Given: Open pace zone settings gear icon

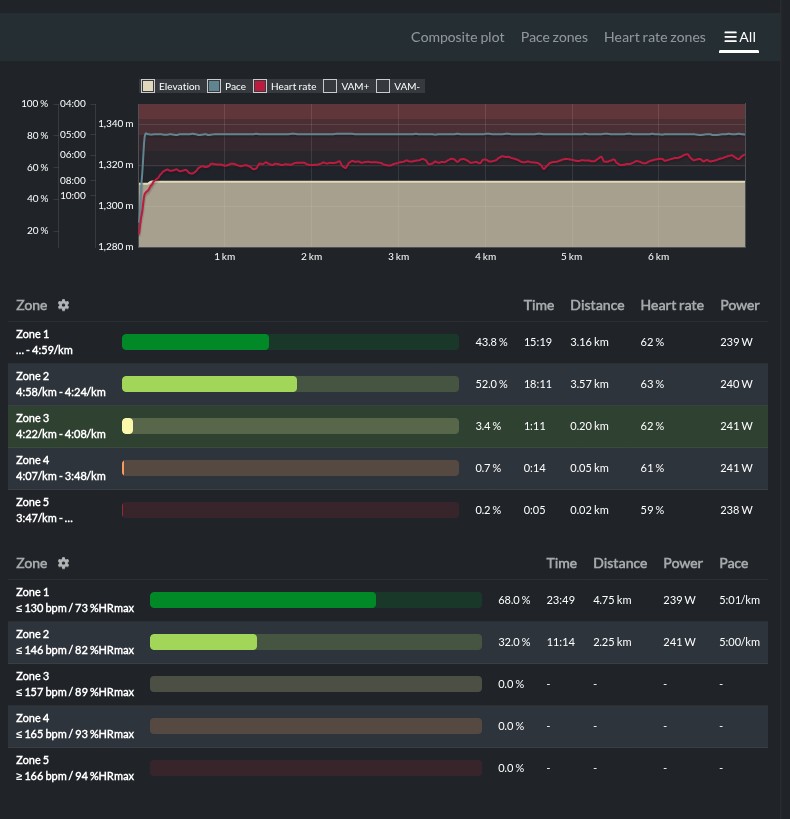Looking at the screenshot, I should click(63, 305).
